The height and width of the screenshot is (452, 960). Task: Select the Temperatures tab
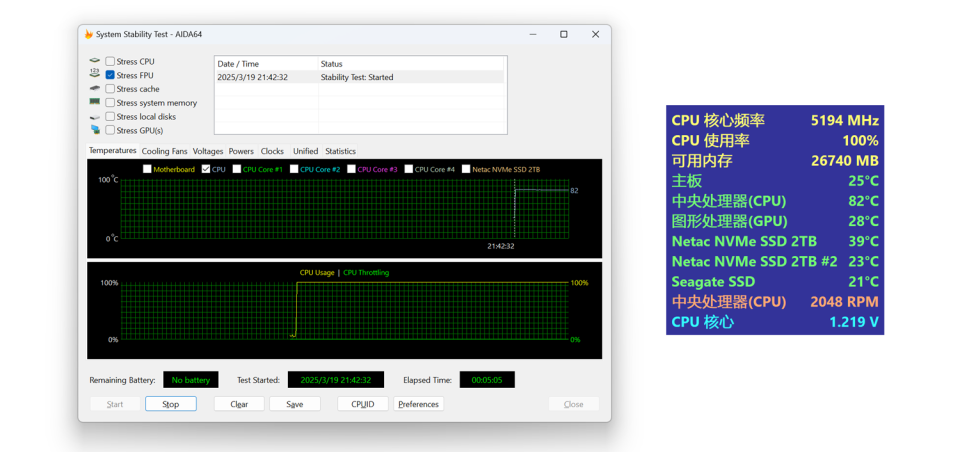113,151
